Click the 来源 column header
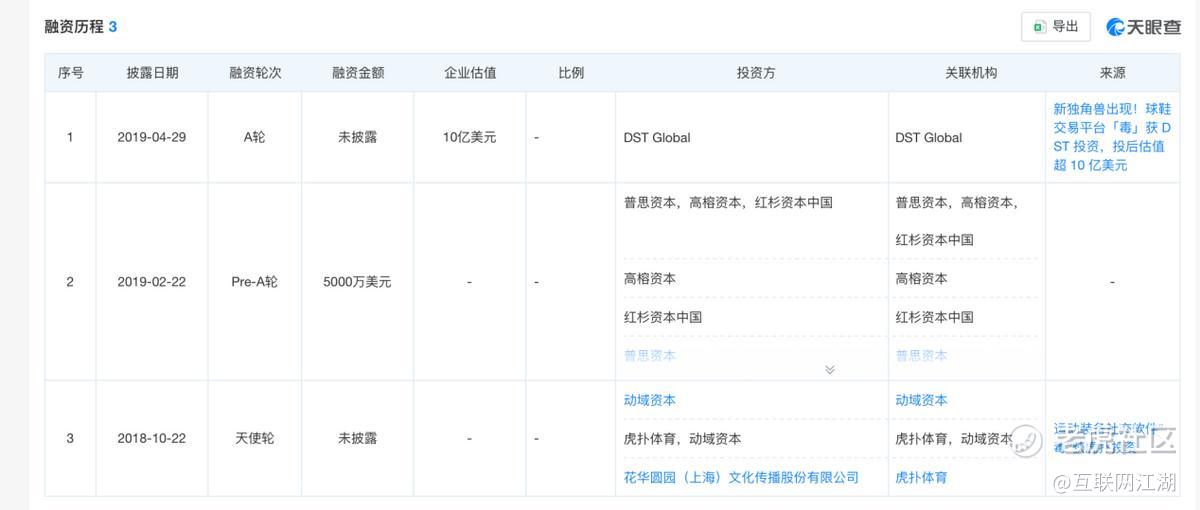Image resolution: width=1200 pixels, height=510 pixels. [x=1112, y=73]
